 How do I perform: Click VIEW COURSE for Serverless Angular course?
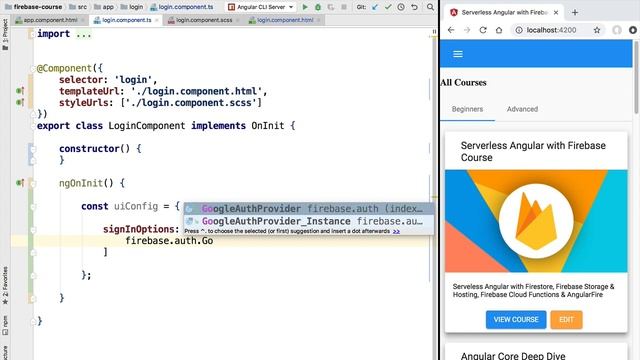click(x=516, y=320)
